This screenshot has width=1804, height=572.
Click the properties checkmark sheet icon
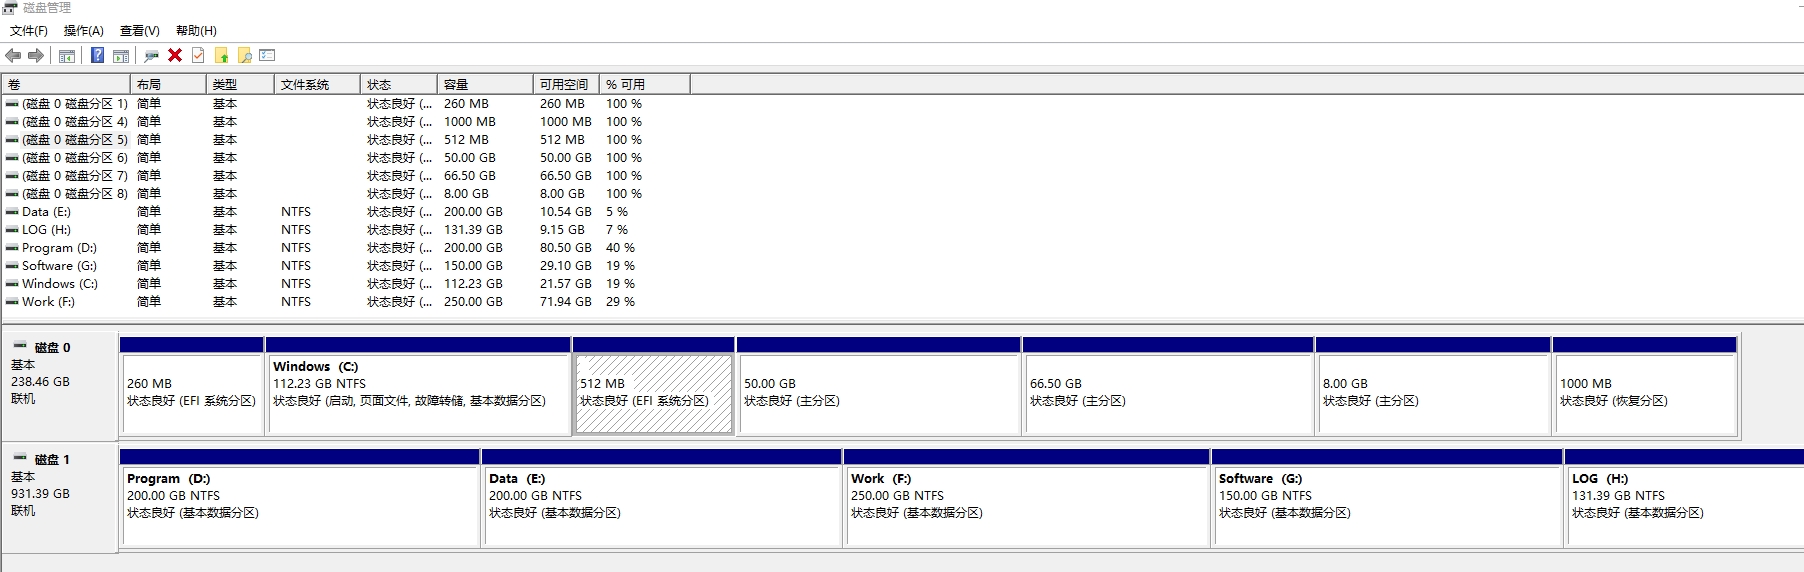(198, 56)
